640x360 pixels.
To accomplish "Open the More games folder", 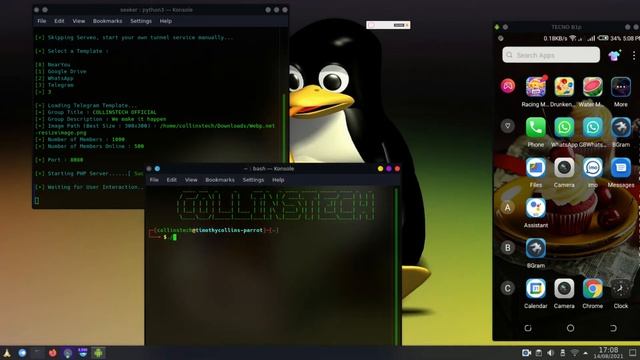I will pos(620,87).
